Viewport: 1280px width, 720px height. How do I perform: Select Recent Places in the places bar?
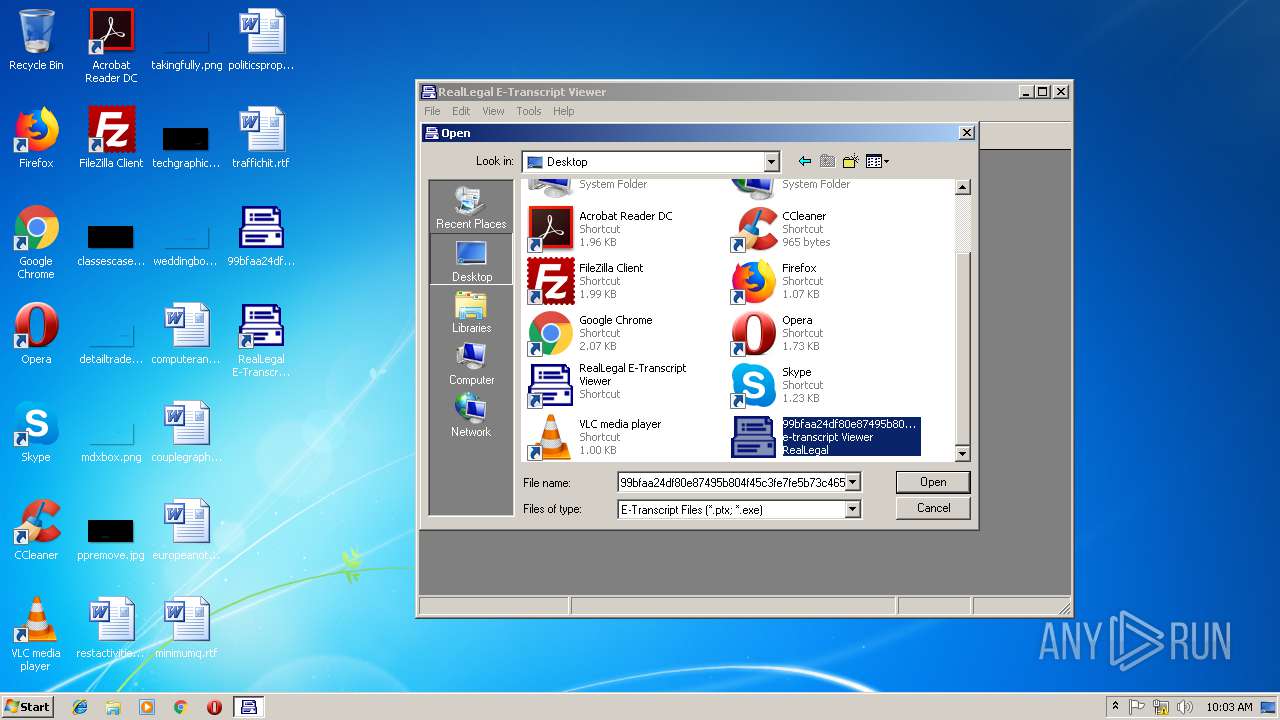tap(471, 206)
